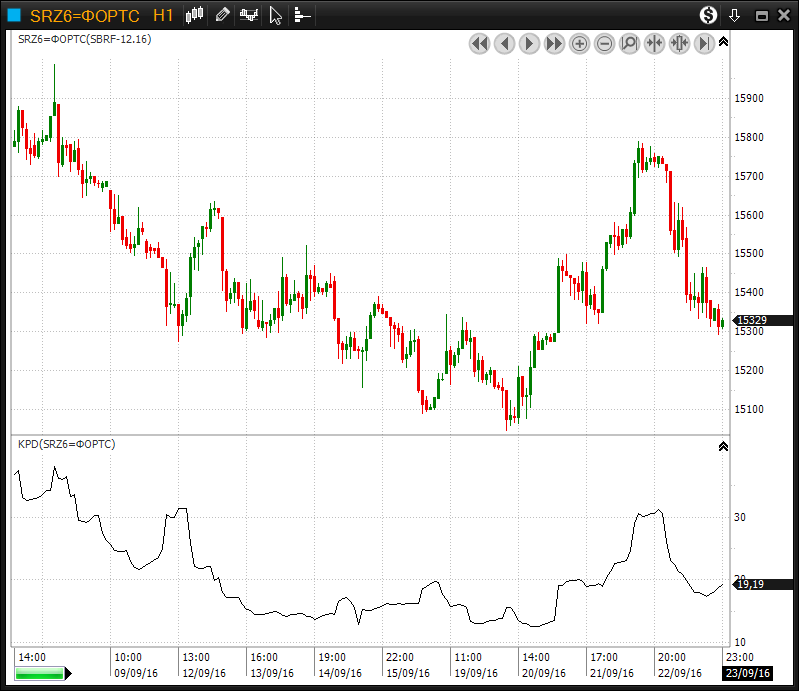
Task: Click the green time scrollbar slider
Action: (40, 674)
